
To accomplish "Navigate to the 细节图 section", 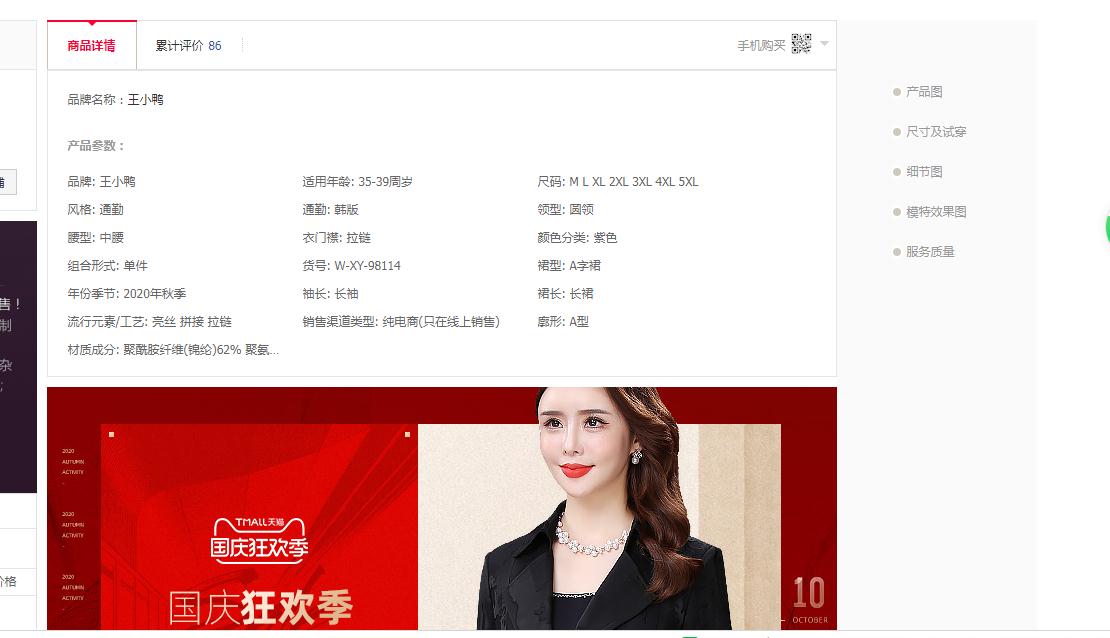I will (x=923, y=172).
